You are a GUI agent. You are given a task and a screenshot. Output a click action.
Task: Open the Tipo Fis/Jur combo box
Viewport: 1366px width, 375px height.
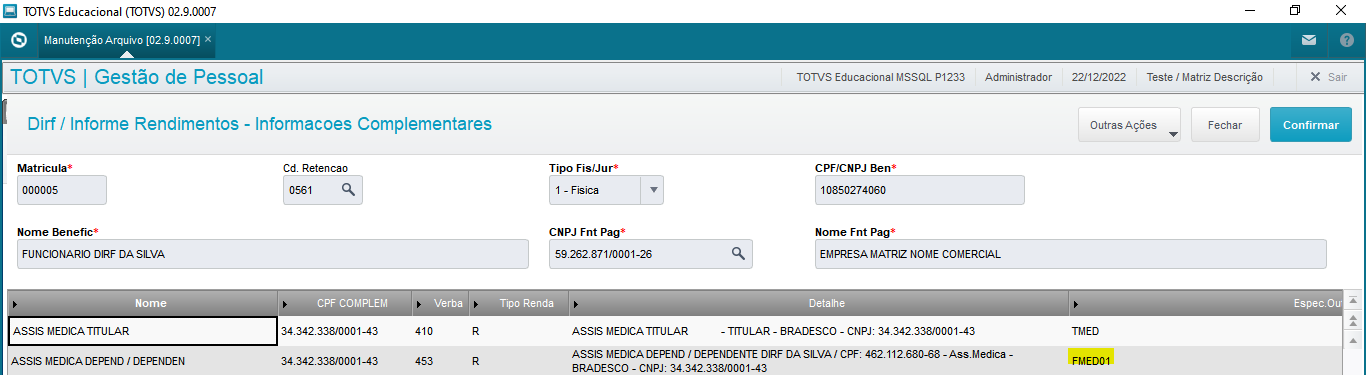coord(606,190)
